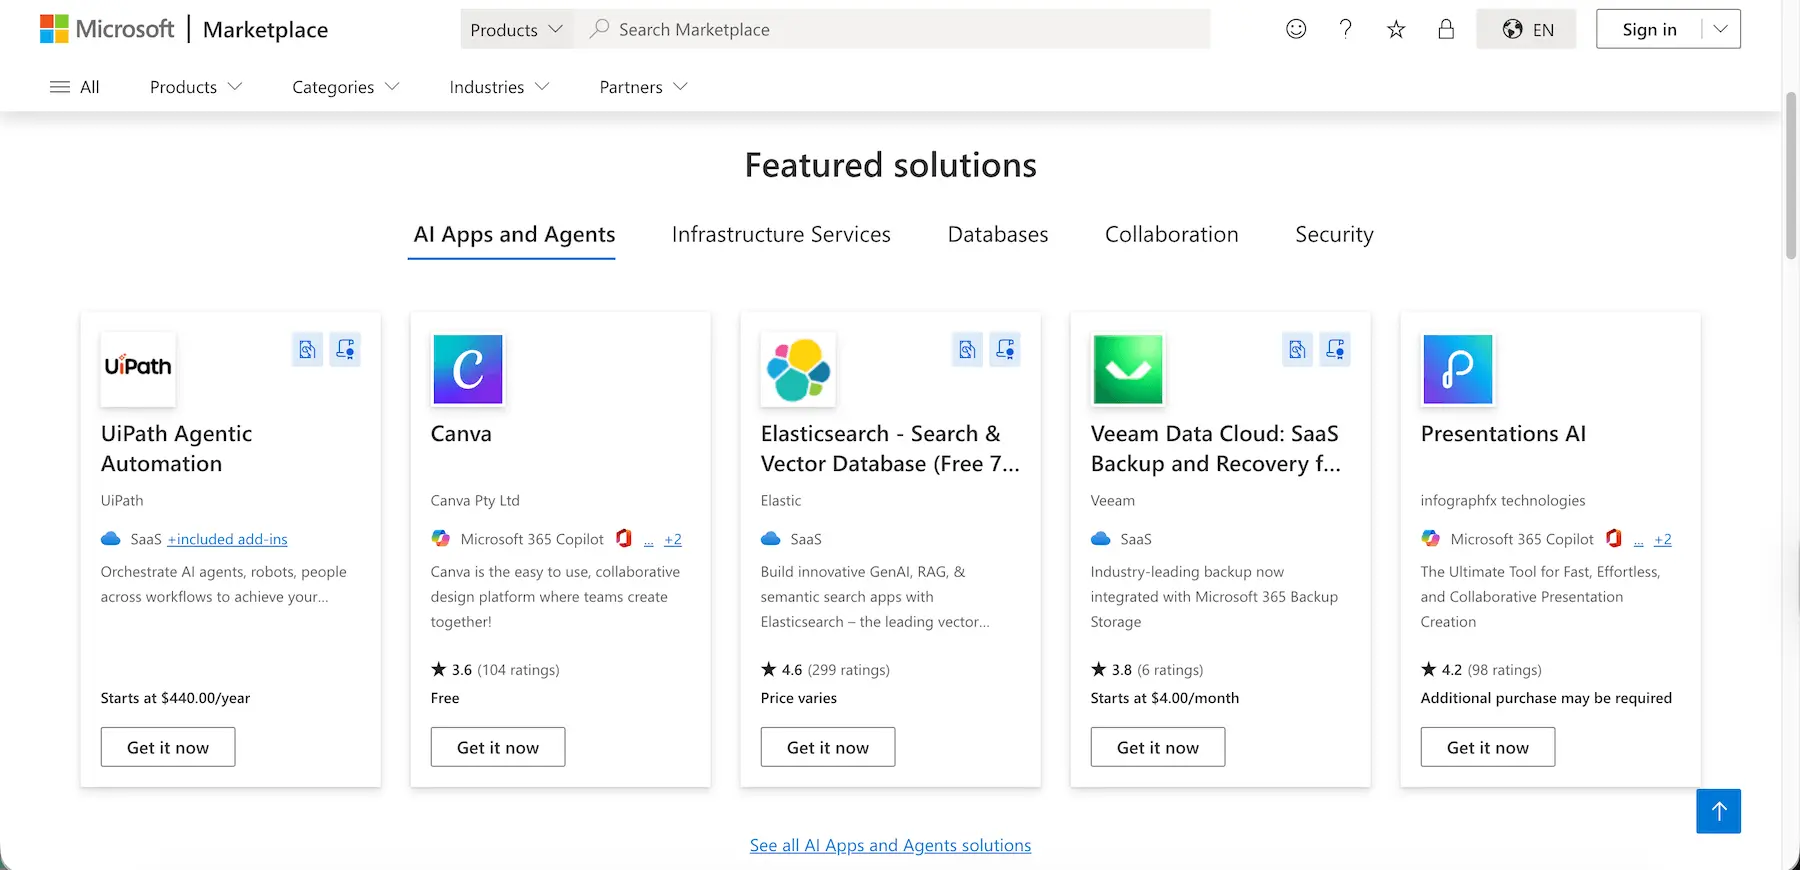Click first badge icon on Elasticsearch card
Screen dimensions: 1800x870
(968, 350)
